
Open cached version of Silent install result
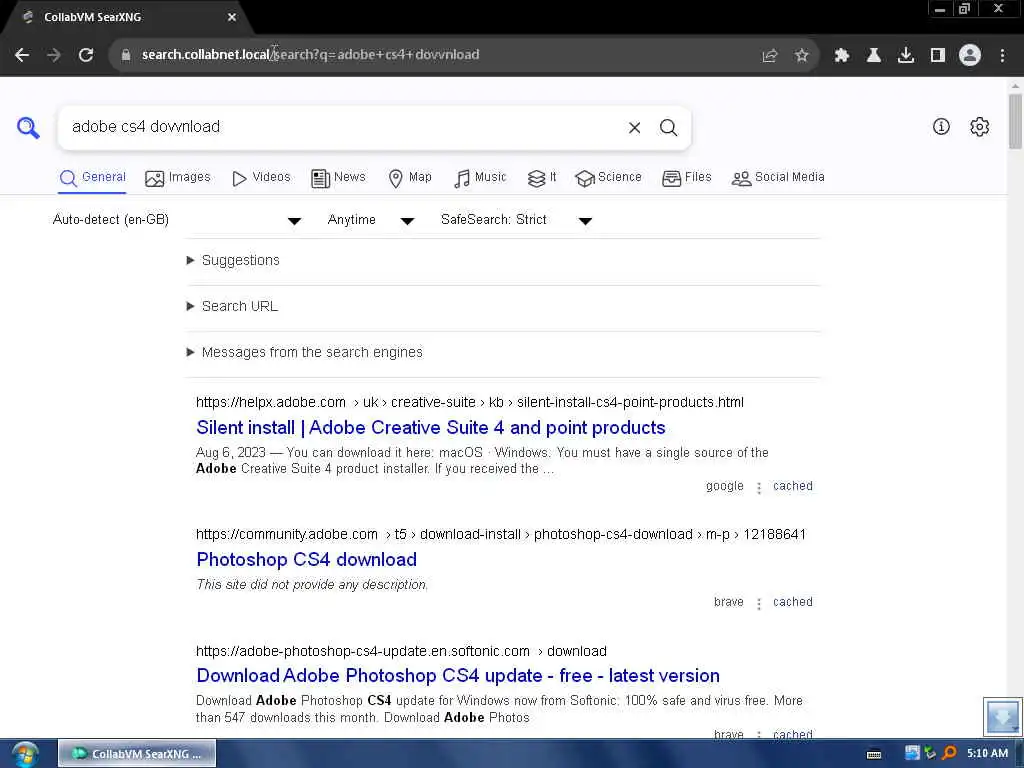coord(793,487)
